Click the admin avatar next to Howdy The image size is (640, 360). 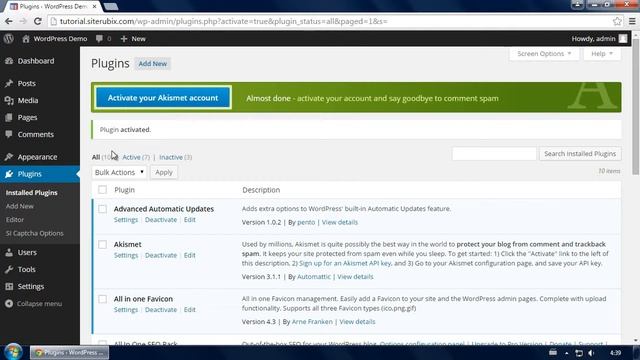point(623,39)
